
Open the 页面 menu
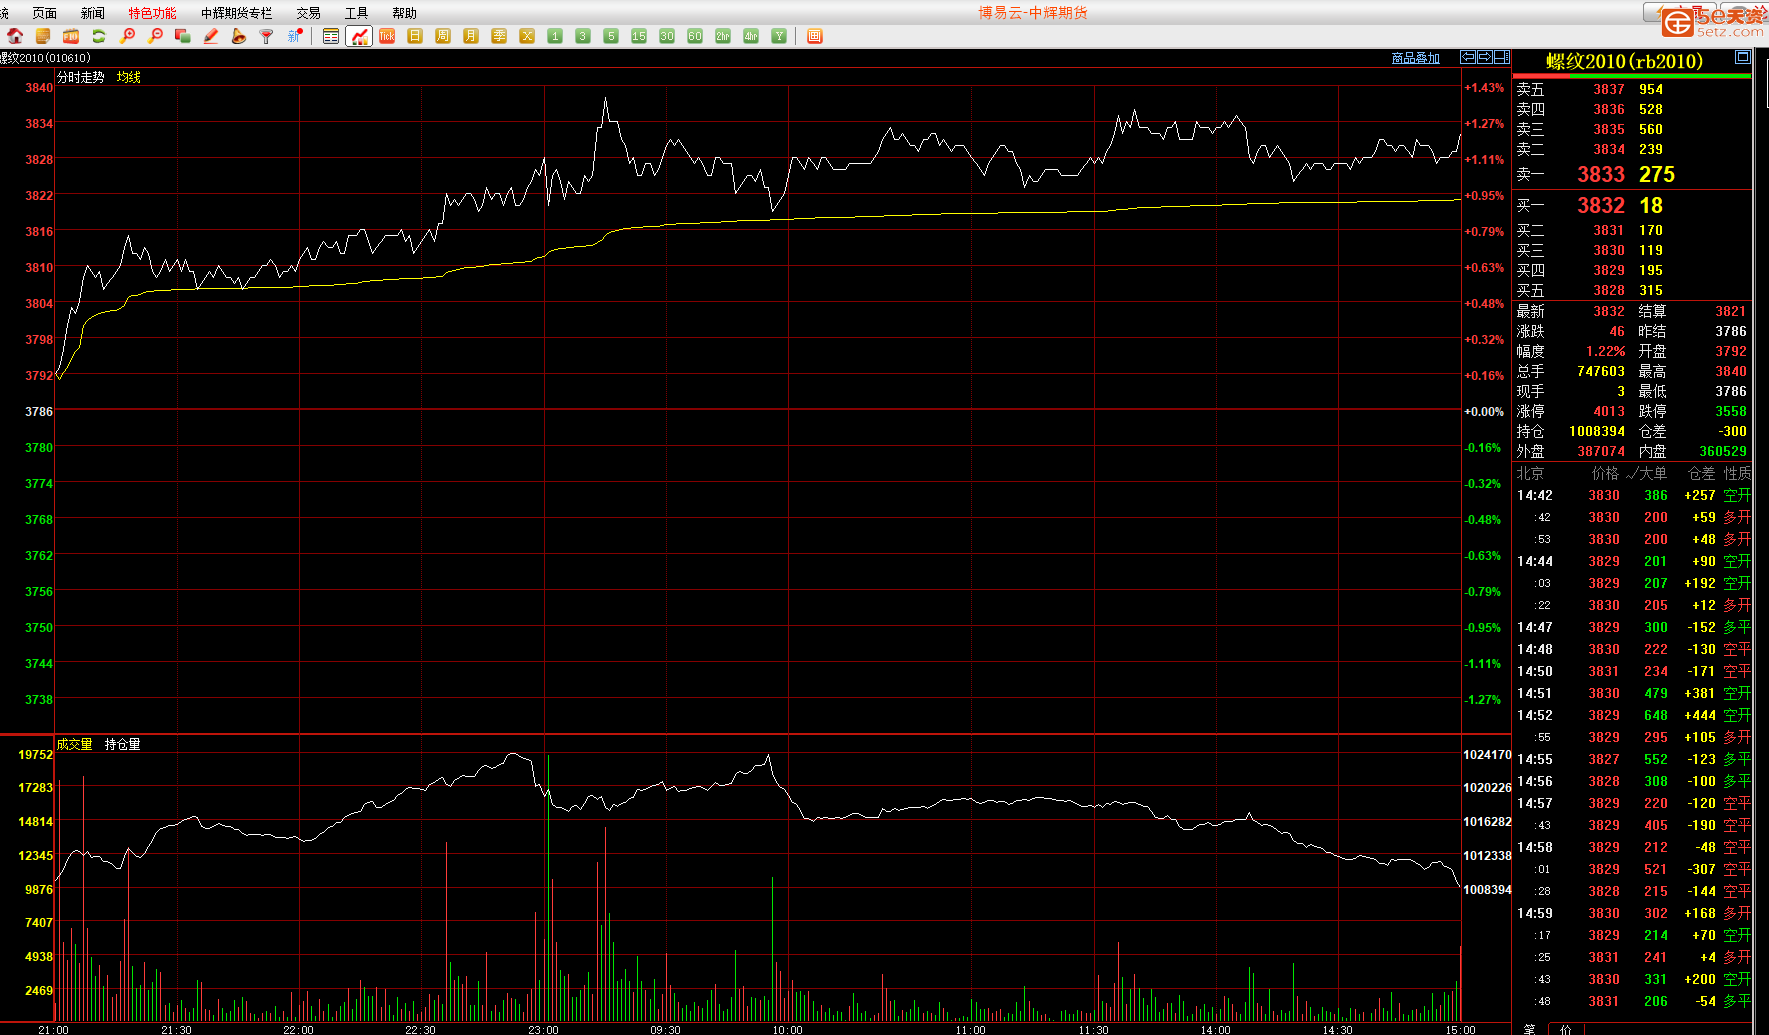(x=44, y=13)
